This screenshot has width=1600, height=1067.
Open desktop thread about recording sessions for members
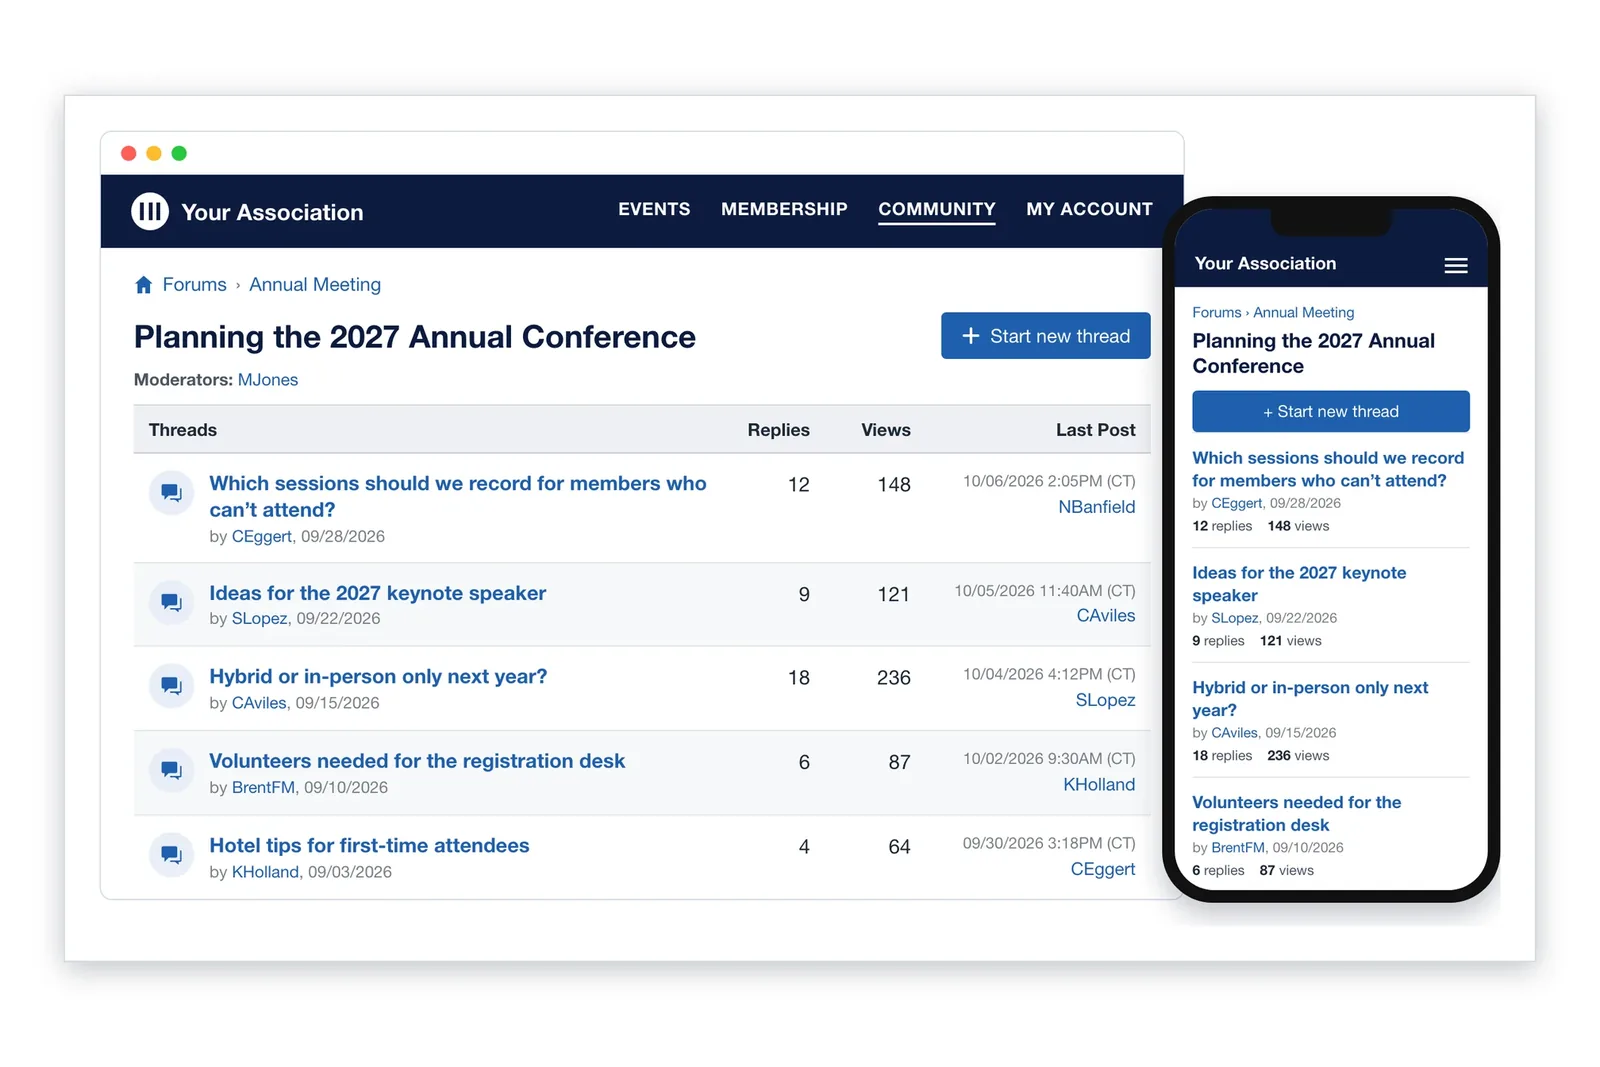(x=458, y=496)
